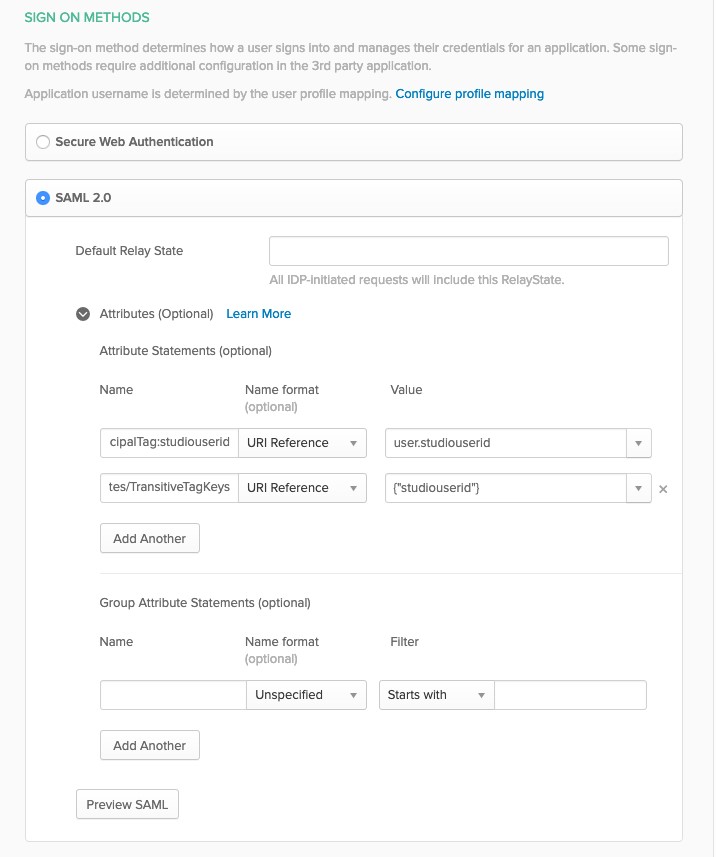Viewport: 716px width, 857px height.
Task: Click the group attribute Name field
Action: (x=173, y=695)
